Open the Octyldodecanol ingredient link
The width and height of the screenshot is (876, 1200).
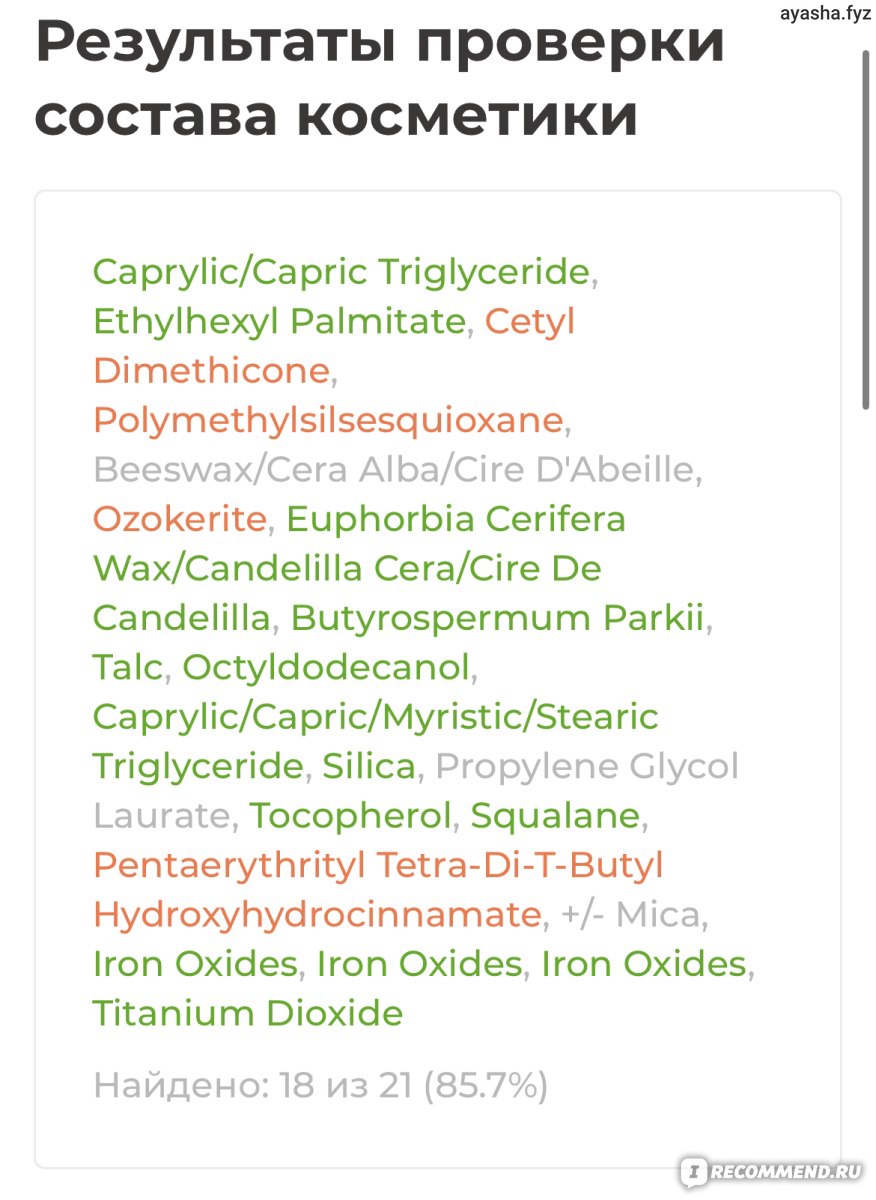coord(326,668)
